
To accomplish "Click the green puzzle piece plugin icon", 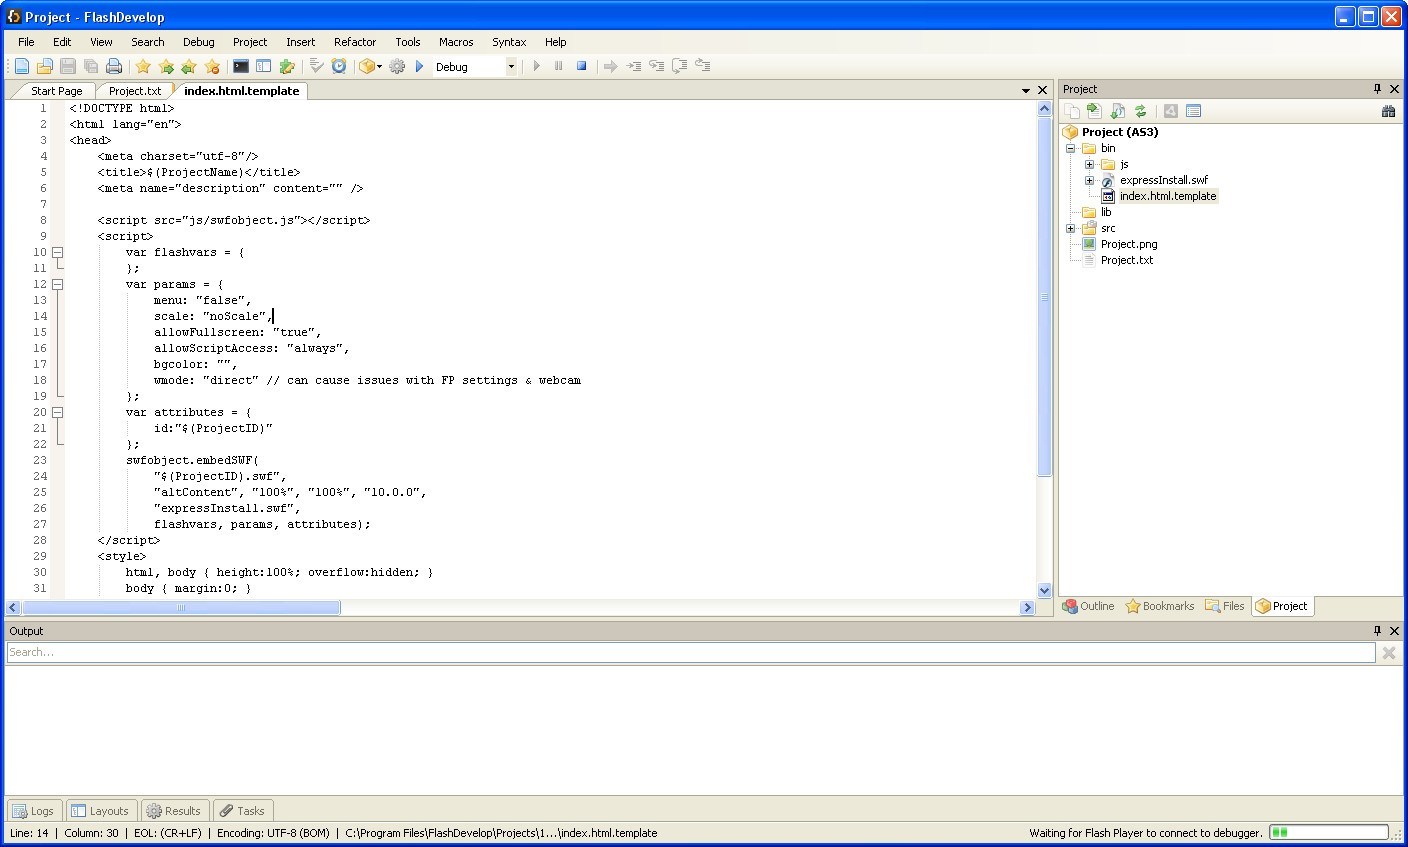I will [287, 66].
